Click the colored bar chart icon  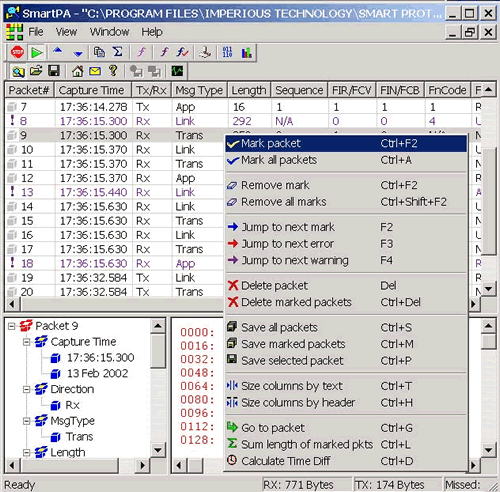click(x=246, y=52)
